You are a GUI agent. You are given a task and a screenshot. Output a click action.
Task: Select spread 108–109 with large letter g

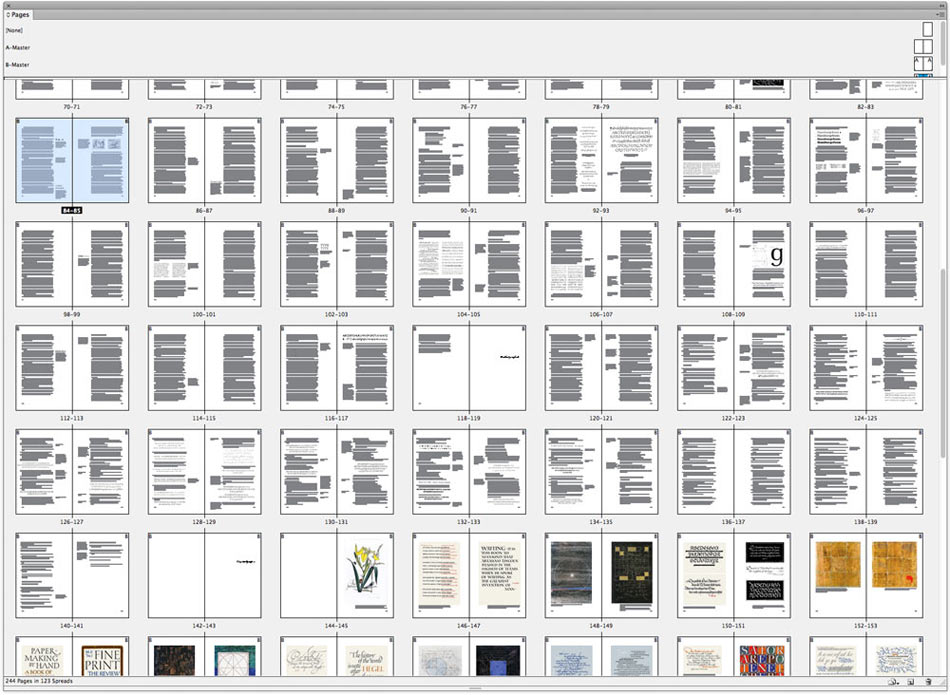(x=733, y=263)
